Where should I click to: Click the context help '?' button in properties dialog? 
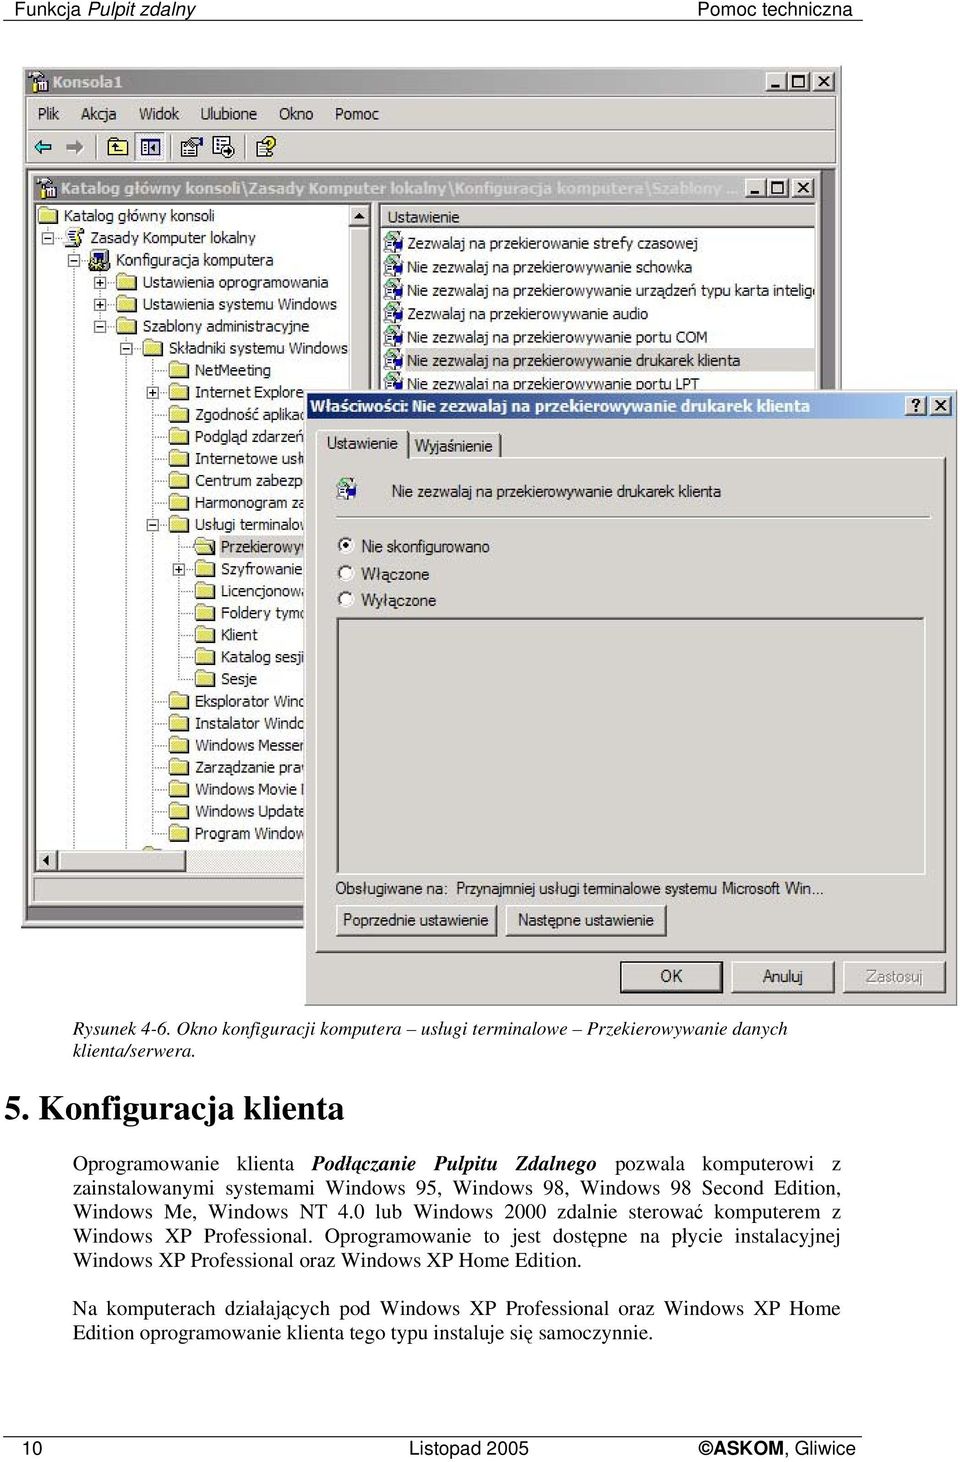pos(916,405)
